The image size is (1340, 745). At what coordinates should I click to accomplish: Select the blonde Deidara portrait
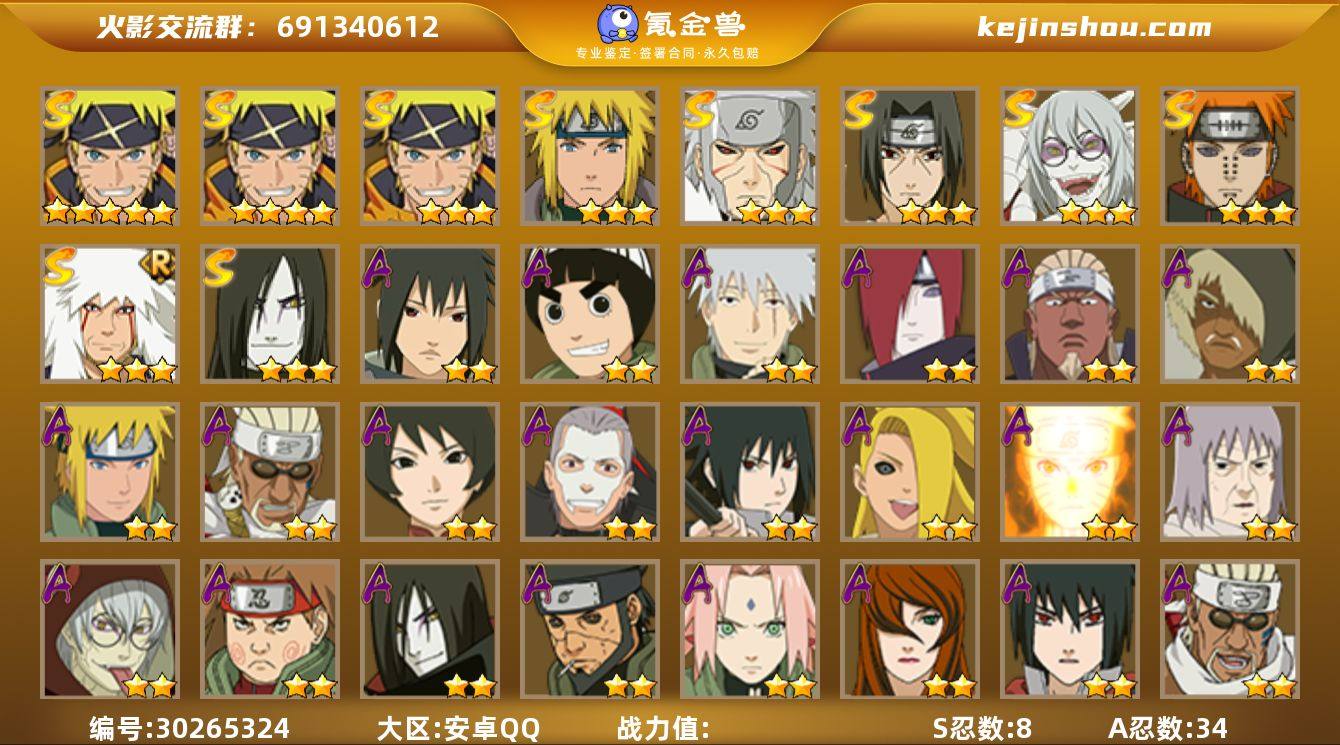909,471
